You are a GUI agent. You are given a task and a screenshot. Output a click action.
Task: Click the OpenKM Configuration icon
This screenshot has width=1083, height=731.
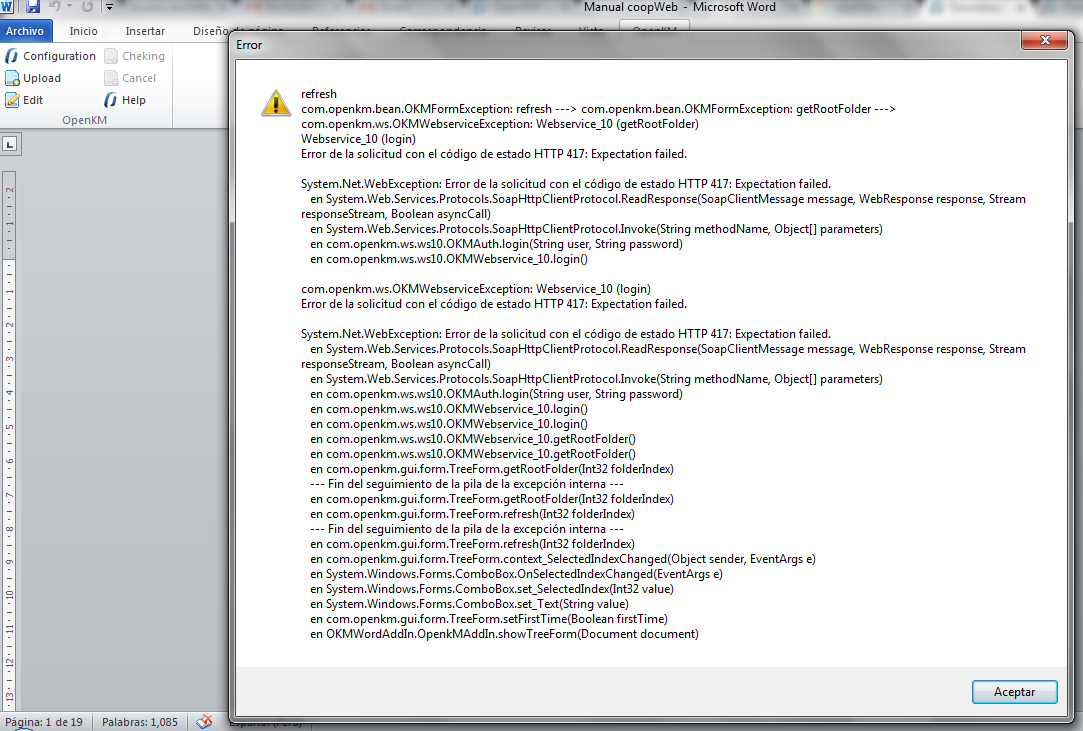12,56
